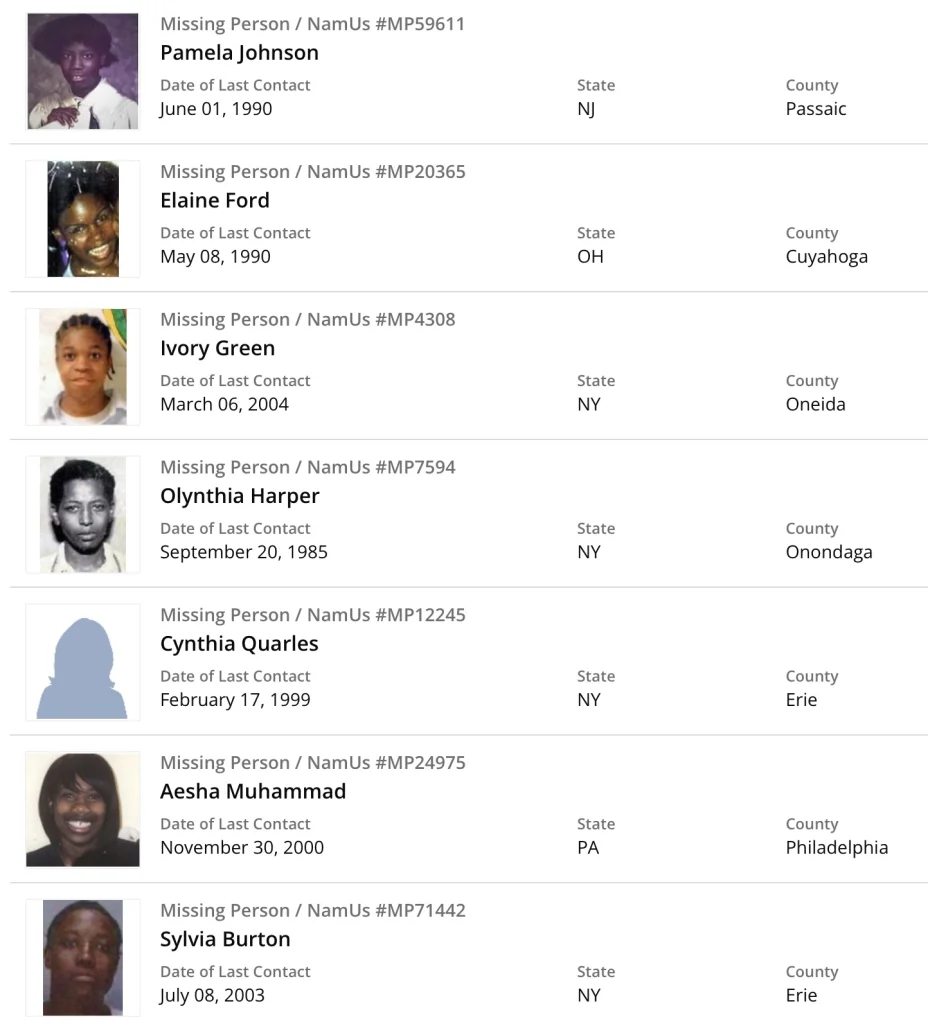This screenshot has height=1024, width=928.
Task: Open Sylvia Burton's photo thumbnail
Action: (x=83, y=958)
